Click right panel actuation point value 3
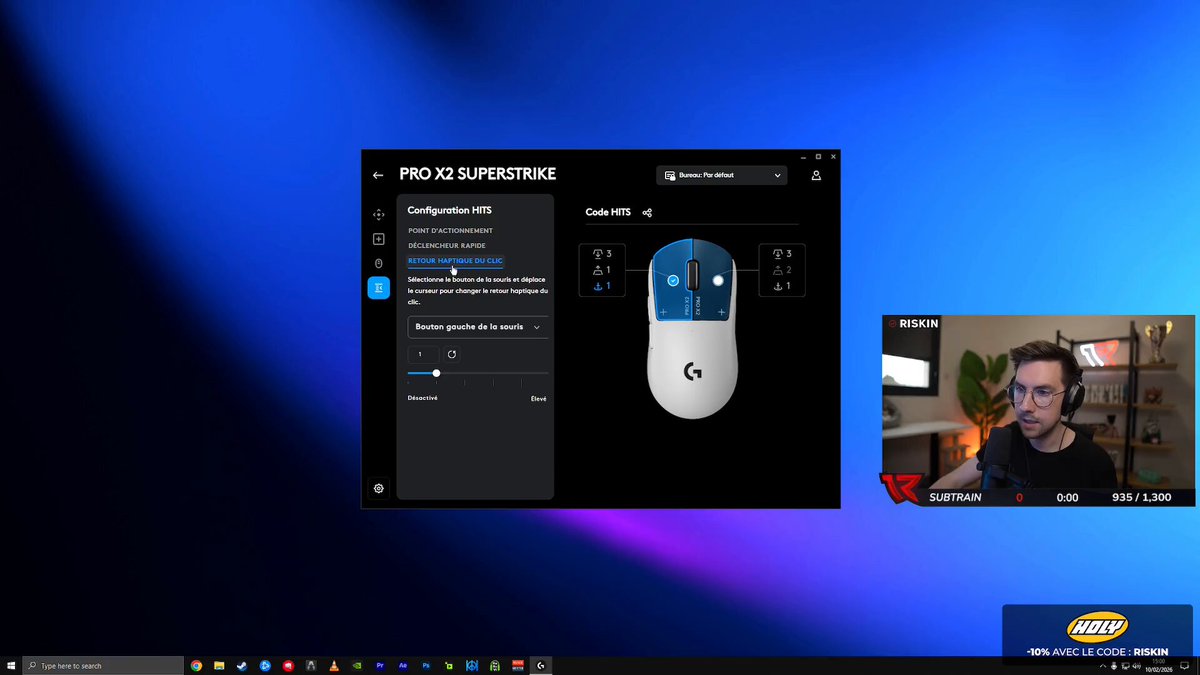The width and height of the screenshot is (1200, 675). (x=788, y=254)
